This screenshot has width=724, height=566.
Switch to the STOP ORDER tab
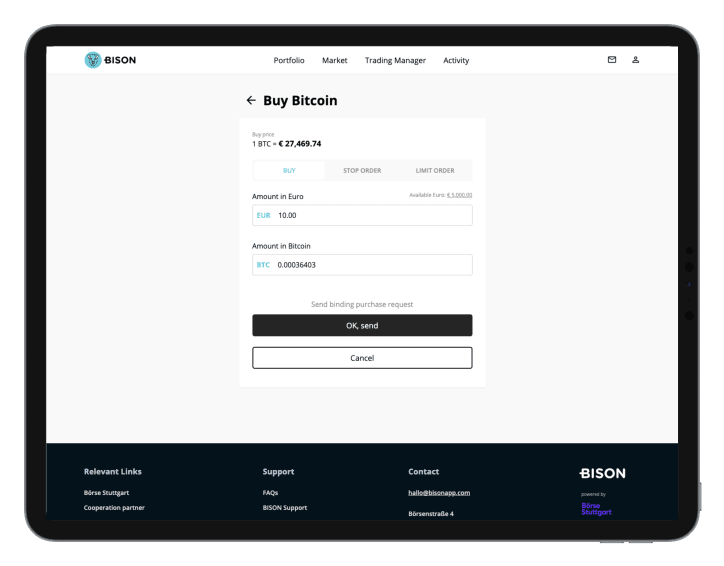pos(362,171)
